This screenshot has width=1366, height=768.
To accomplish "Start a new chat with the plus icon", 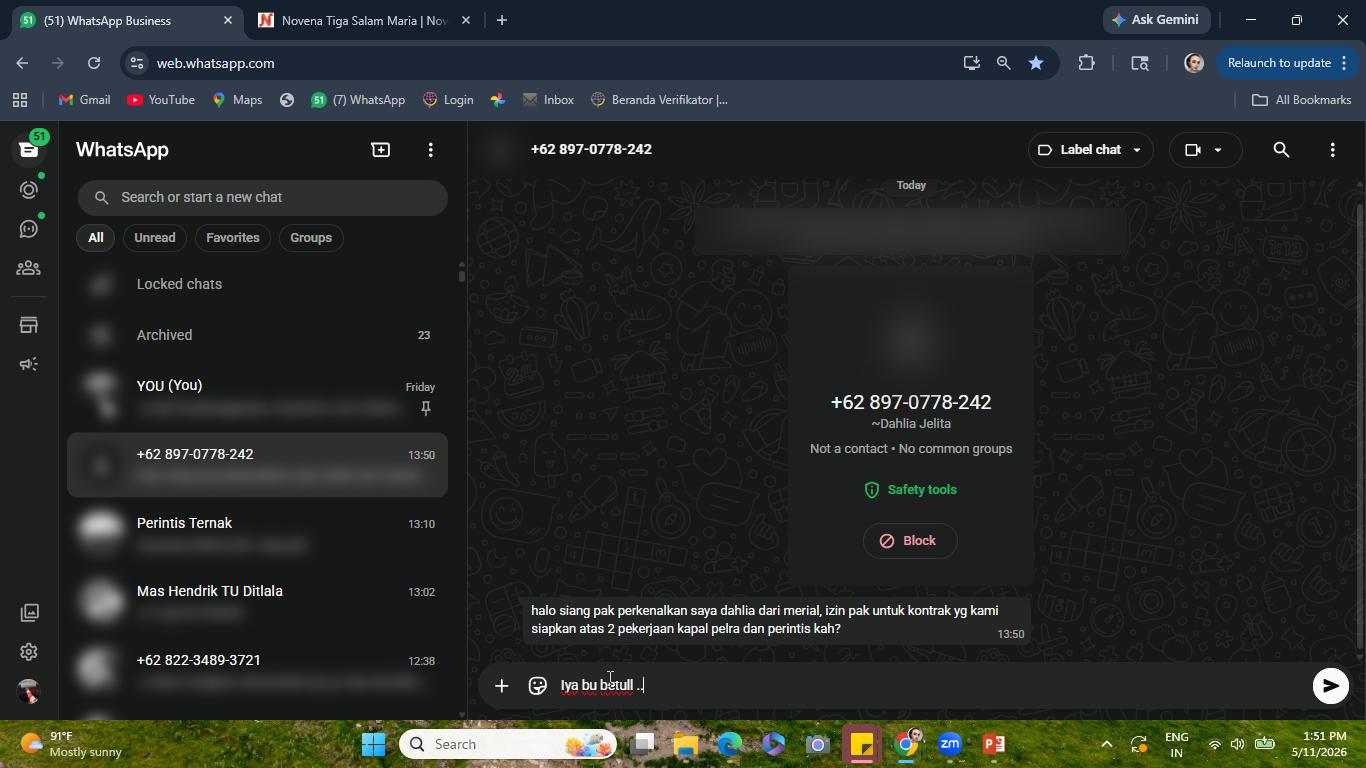I will pyautogui.click(x=380, y=149).
